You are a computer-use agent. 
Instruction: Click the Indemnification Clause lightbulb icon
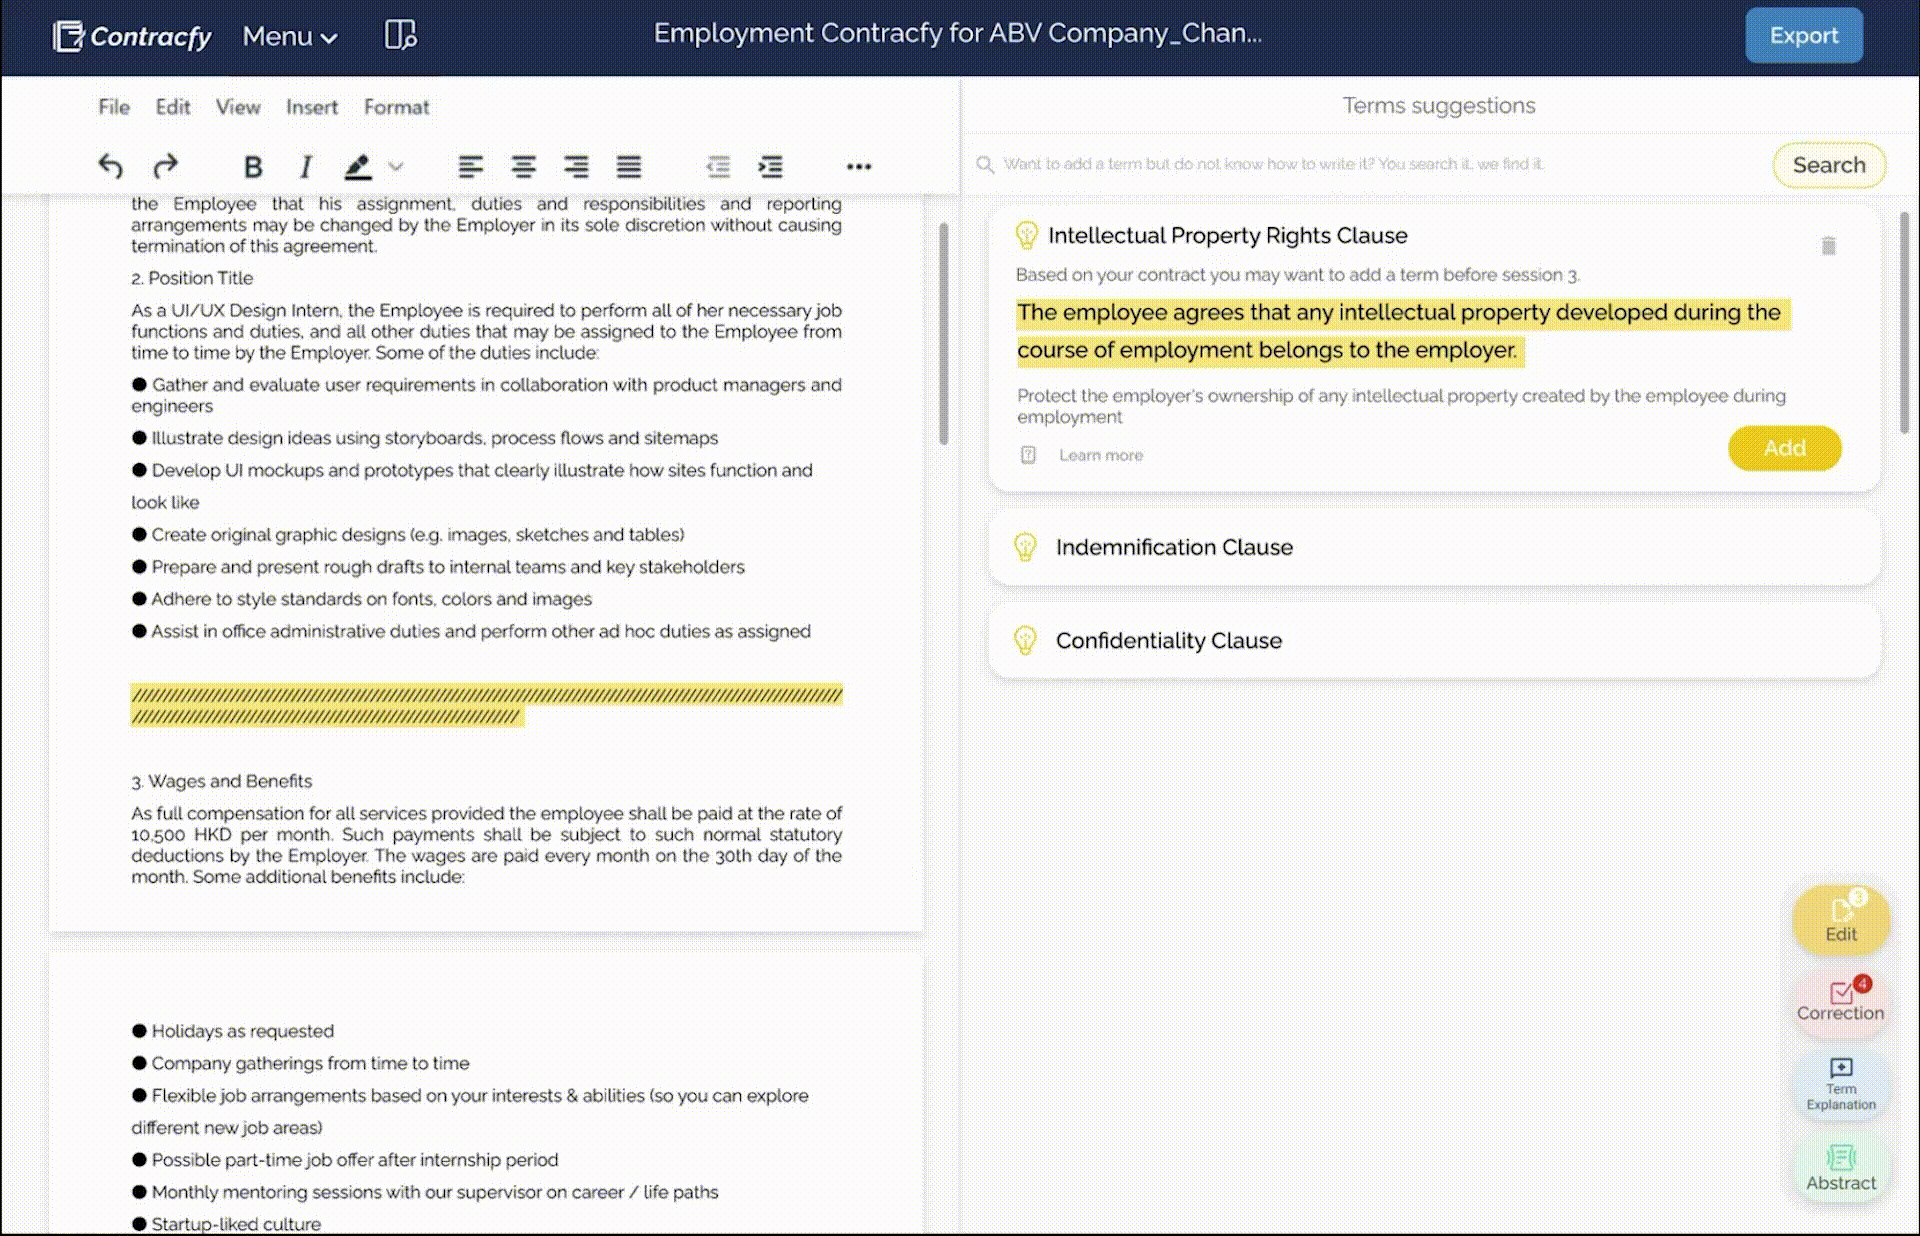(1025, 547)
